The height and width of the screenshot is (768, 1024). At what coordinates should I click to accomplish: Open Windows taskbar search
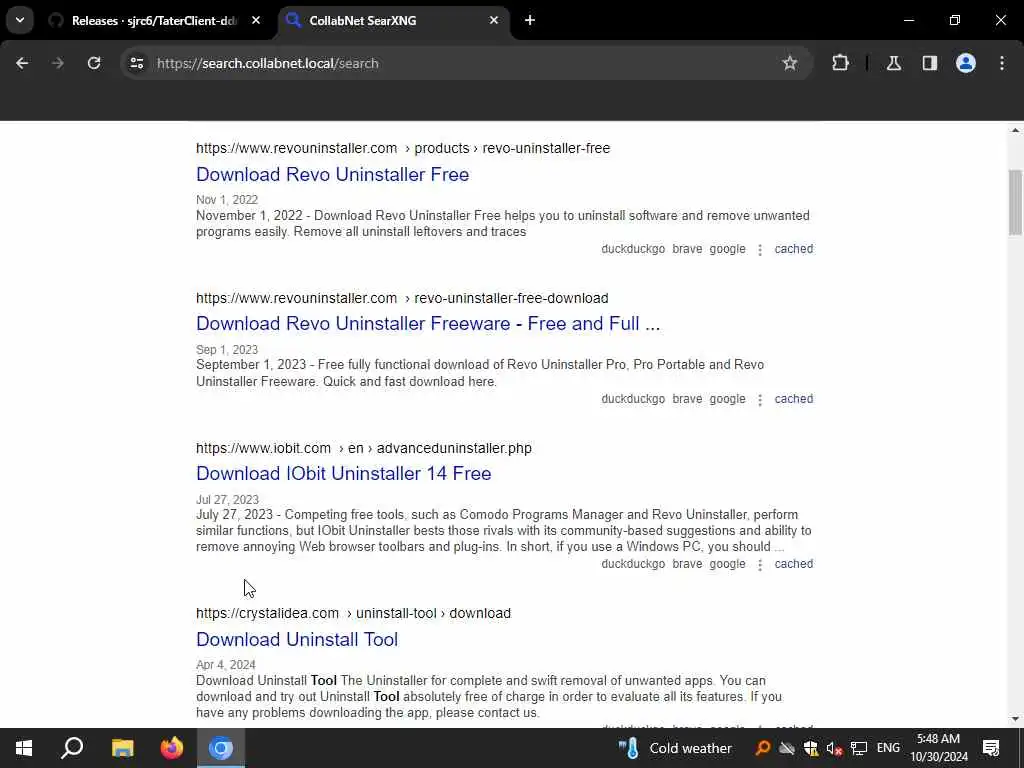pyautogui.click(x=72, y=748)
